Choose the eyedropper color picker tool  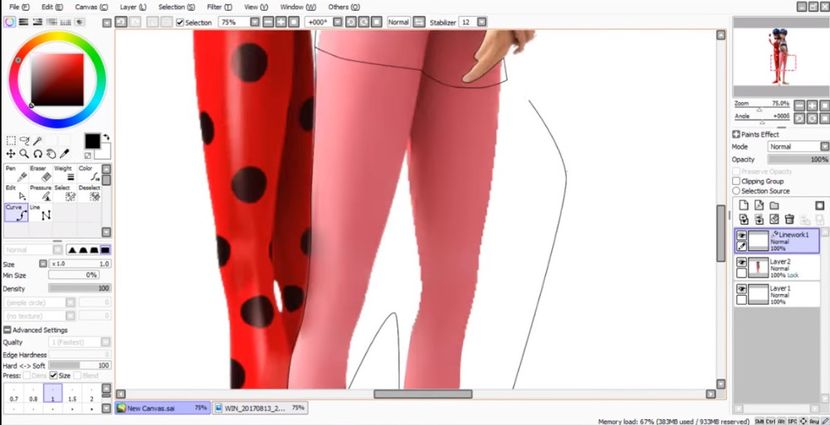(65, 153)
